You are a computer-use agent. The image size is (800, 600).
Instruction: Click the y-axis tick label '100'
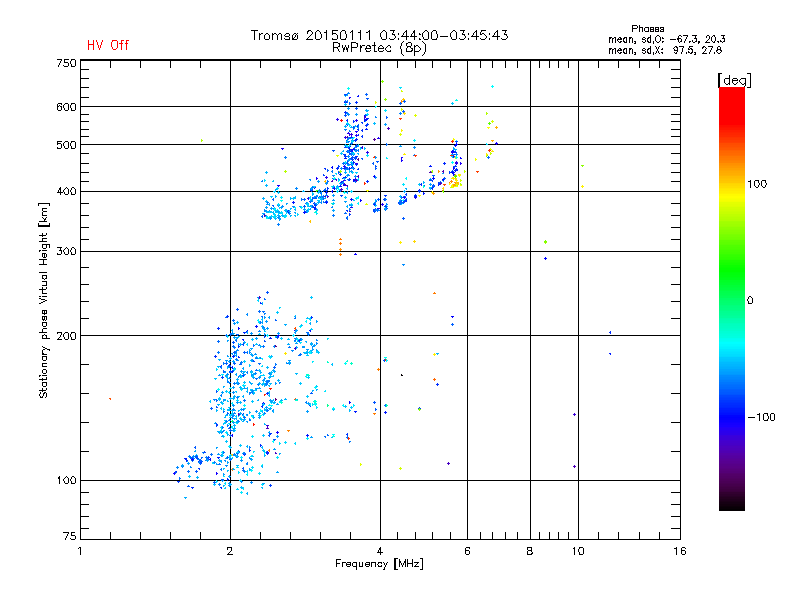pyautogui.click(x=66, y=481)
